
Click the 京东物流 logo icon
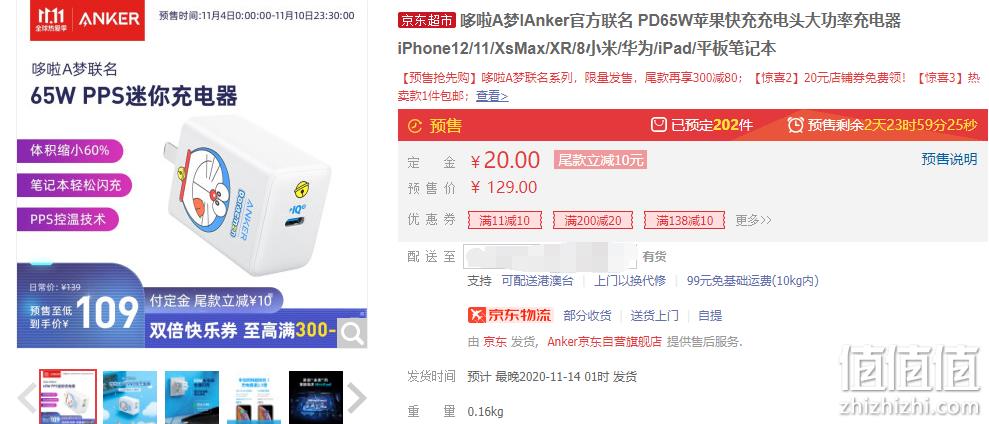point(510,315)
